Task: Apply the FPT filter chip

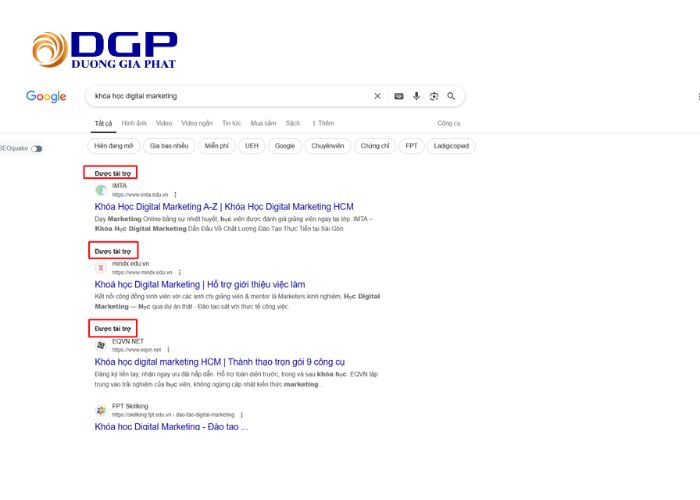Action: (411, 146)
